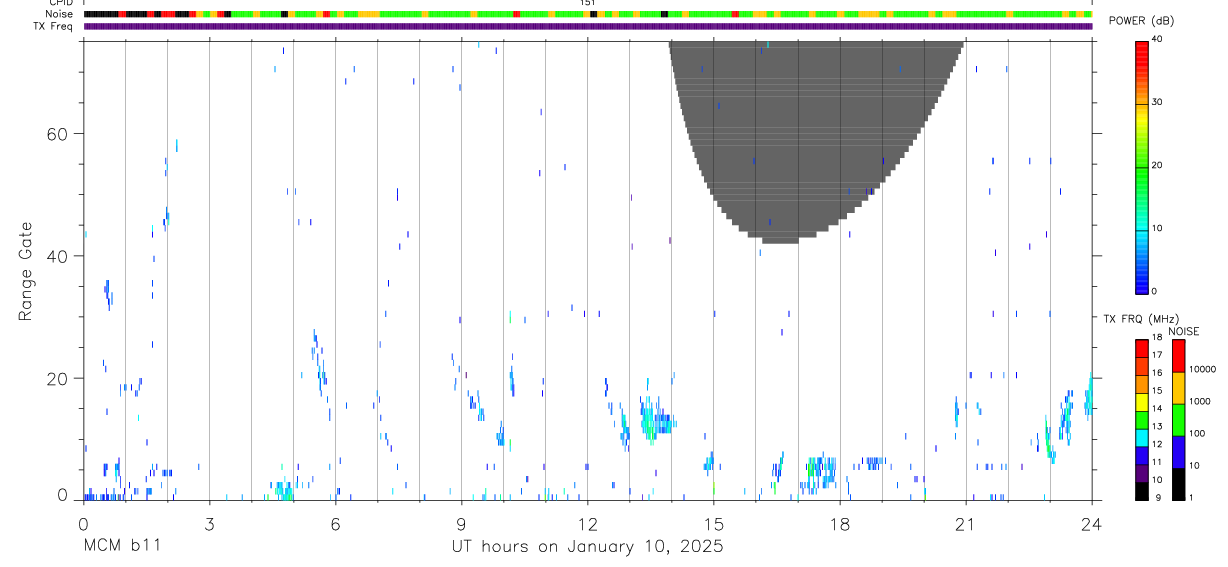
Task: Click the 1 label on NOISE scale
Action: 1191,497
